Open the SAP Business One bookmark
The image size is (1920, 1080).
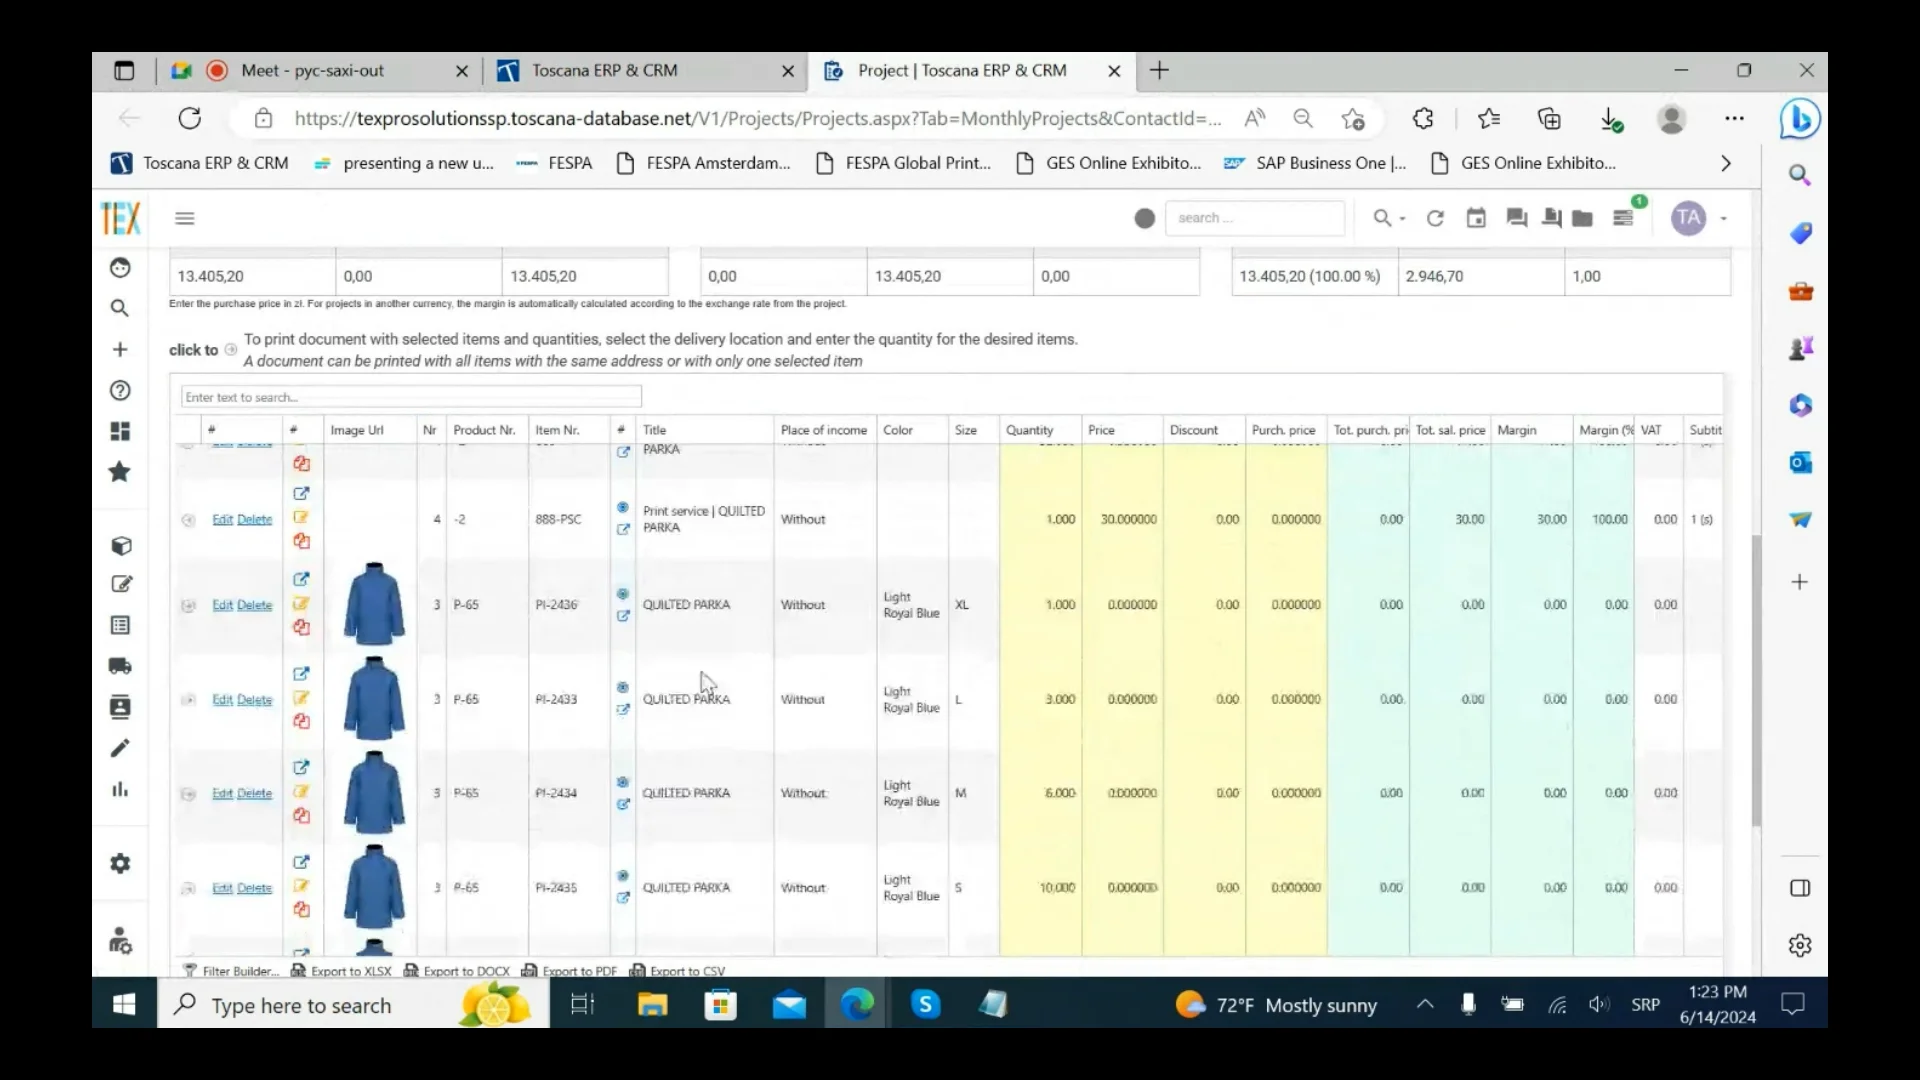(1314, 163)
